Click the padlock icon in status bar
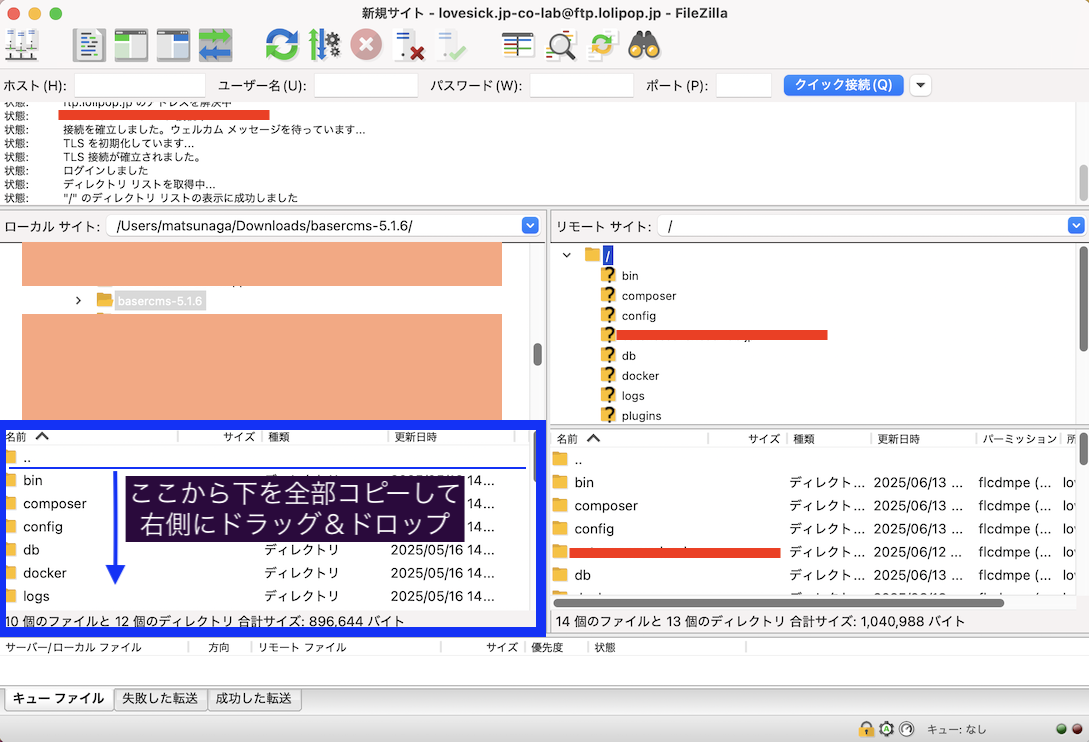 pos(866,729)
